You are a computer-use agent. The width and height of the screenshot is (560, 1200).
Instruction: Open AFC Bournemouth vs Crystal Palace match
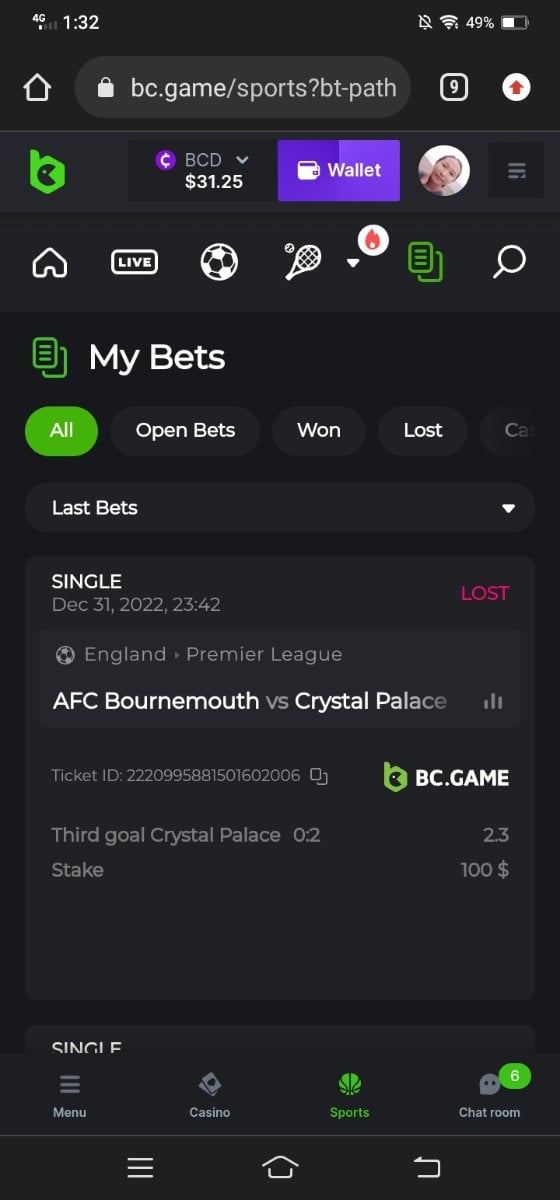tap(250, 701)
